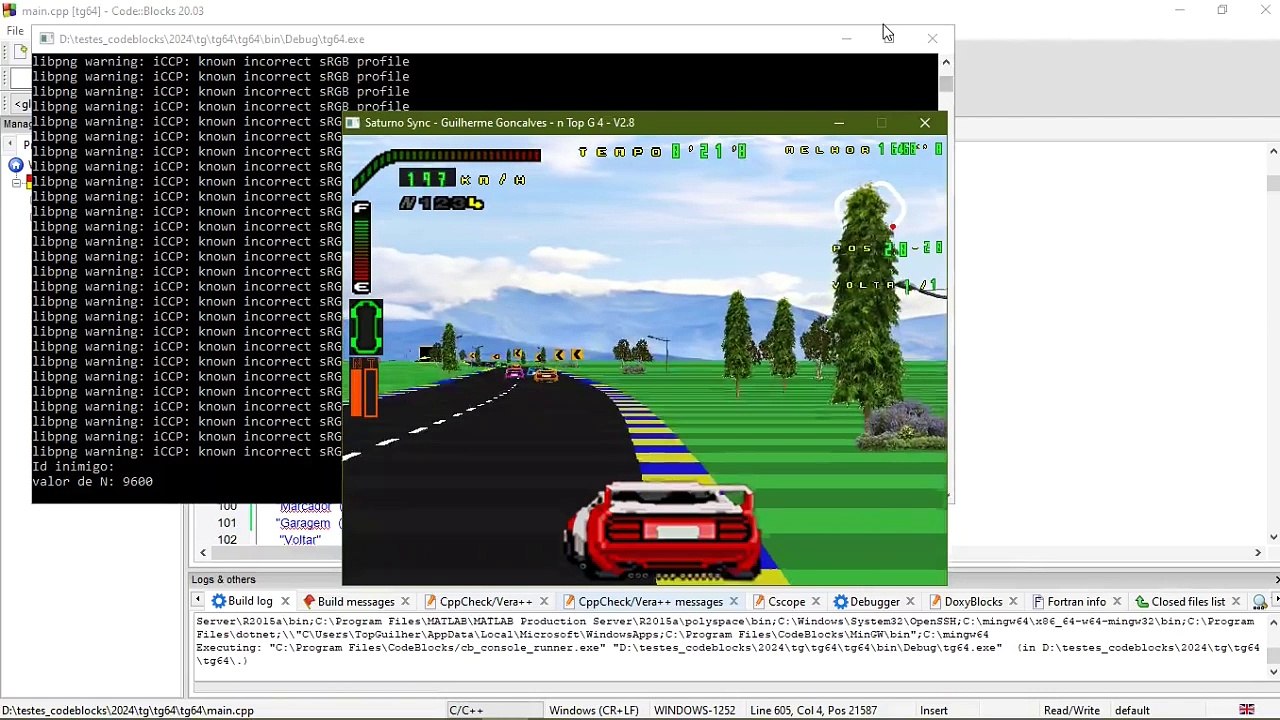Click the left arrow of the Logs tab strip
This screenshot has width=1280, height=720.
coord(197,601)
